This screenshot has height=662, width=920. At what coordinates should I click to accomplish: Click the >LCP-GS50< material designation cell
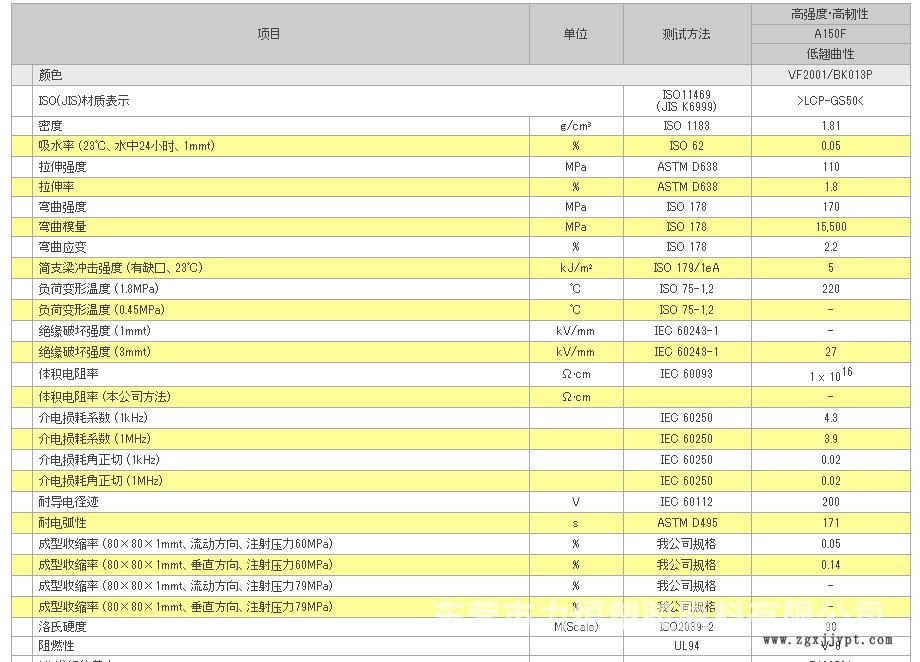coord(830,101)
